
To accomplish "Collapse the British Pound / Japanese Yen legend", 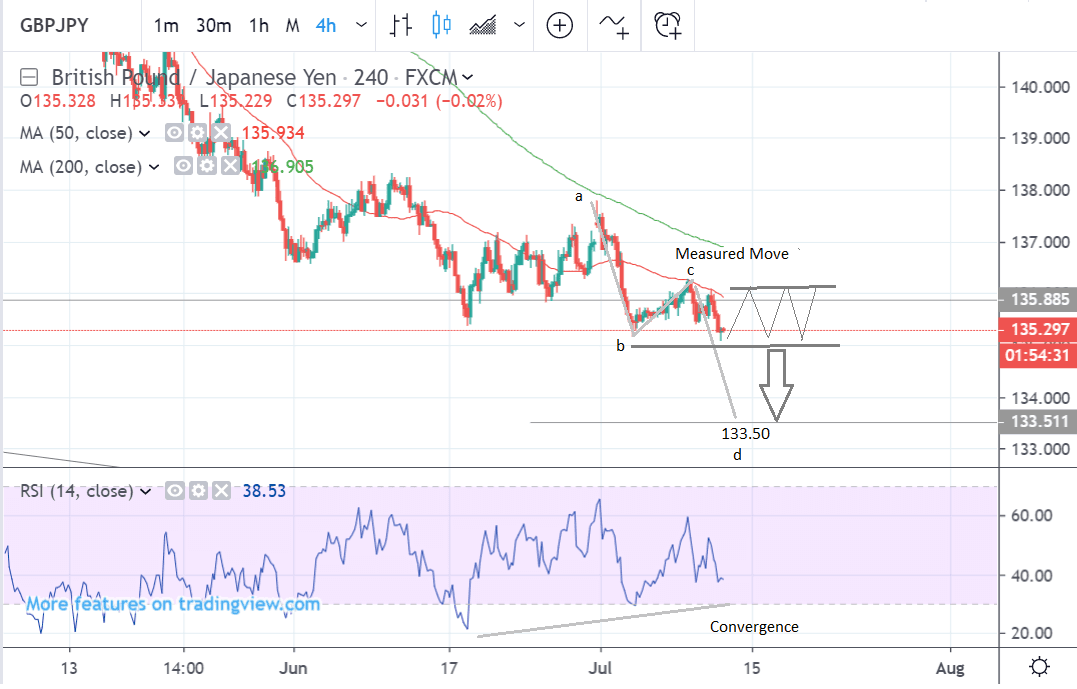I will click(x=30, y=77).
